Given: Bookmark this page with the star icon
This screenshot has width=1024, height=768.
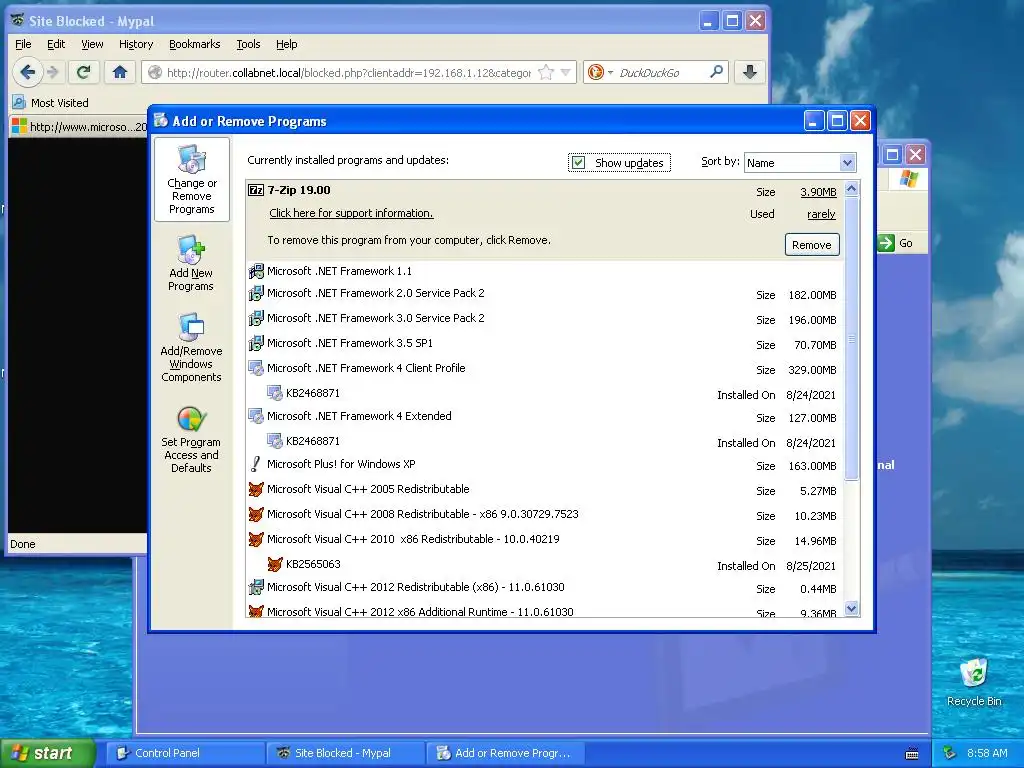Looking at the screenshot, I should (x=546, y=72).
